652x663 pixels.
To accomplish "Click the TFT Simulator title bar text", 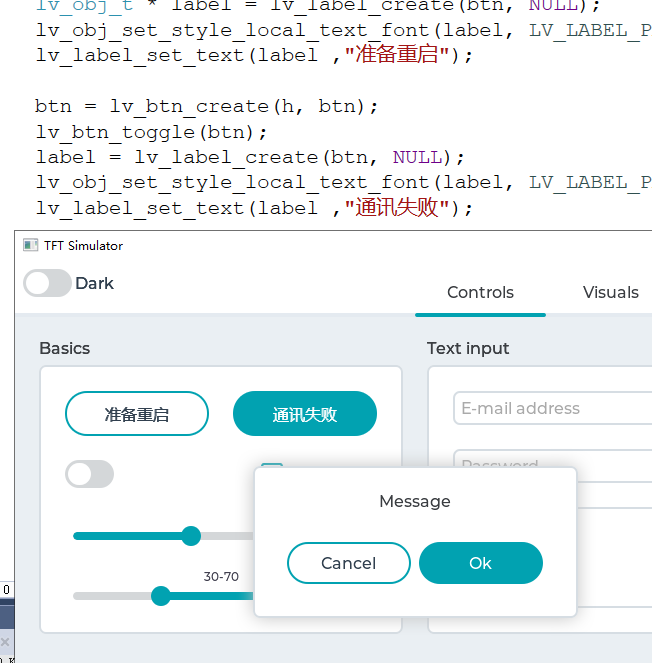I will tap(83, 246).
